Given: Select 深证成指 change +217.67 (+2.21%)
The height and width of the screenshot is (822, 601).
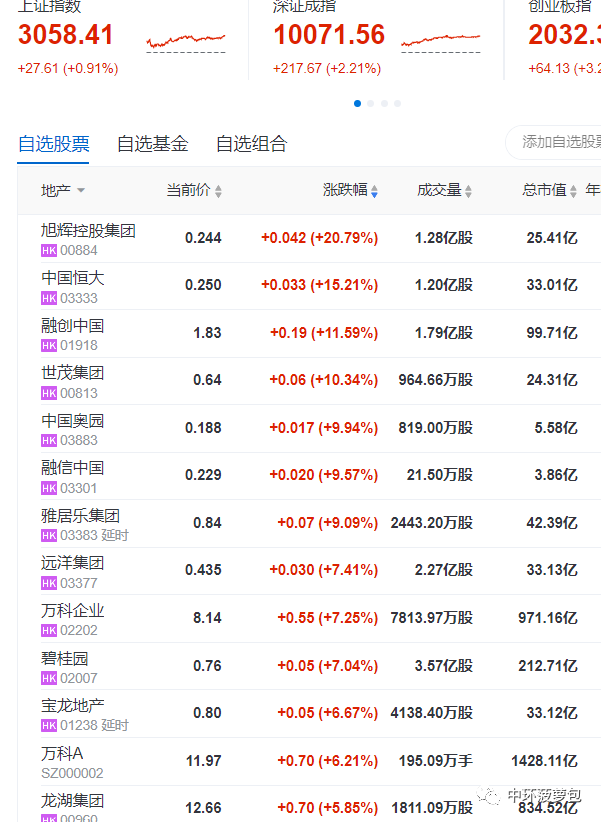Looking at the screenshot, I should point(327,69).
